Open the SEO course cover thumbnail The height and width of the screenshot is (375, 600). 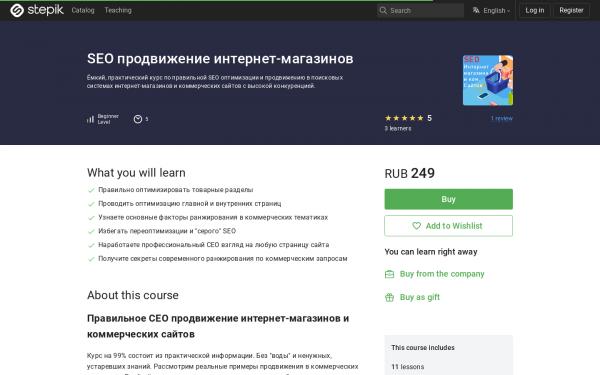488,80
